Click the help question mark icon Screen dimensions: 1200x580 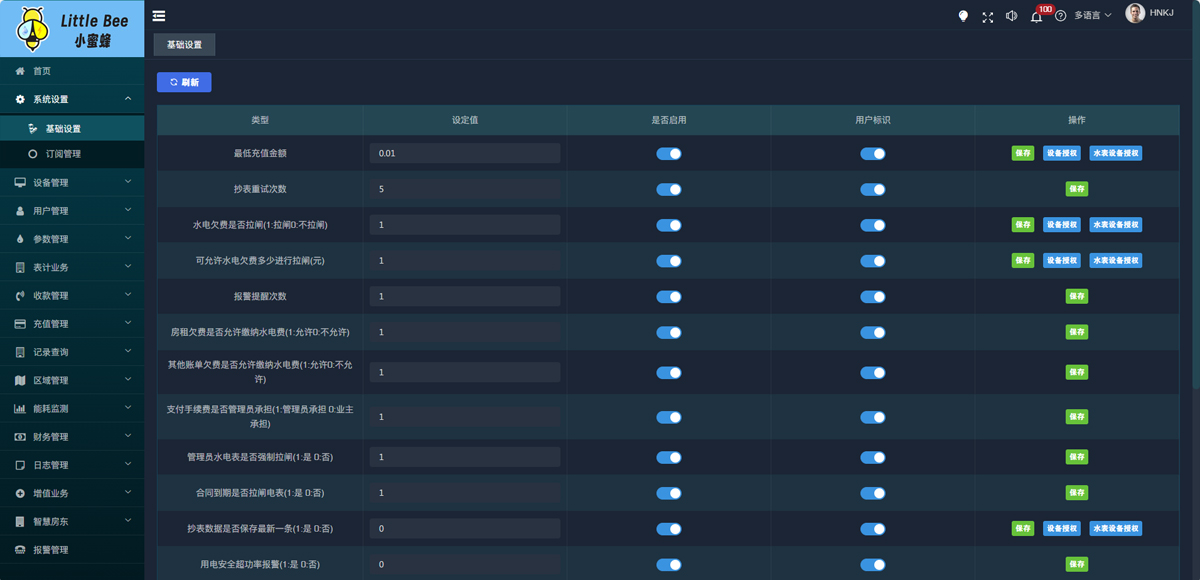[1061, 16]
